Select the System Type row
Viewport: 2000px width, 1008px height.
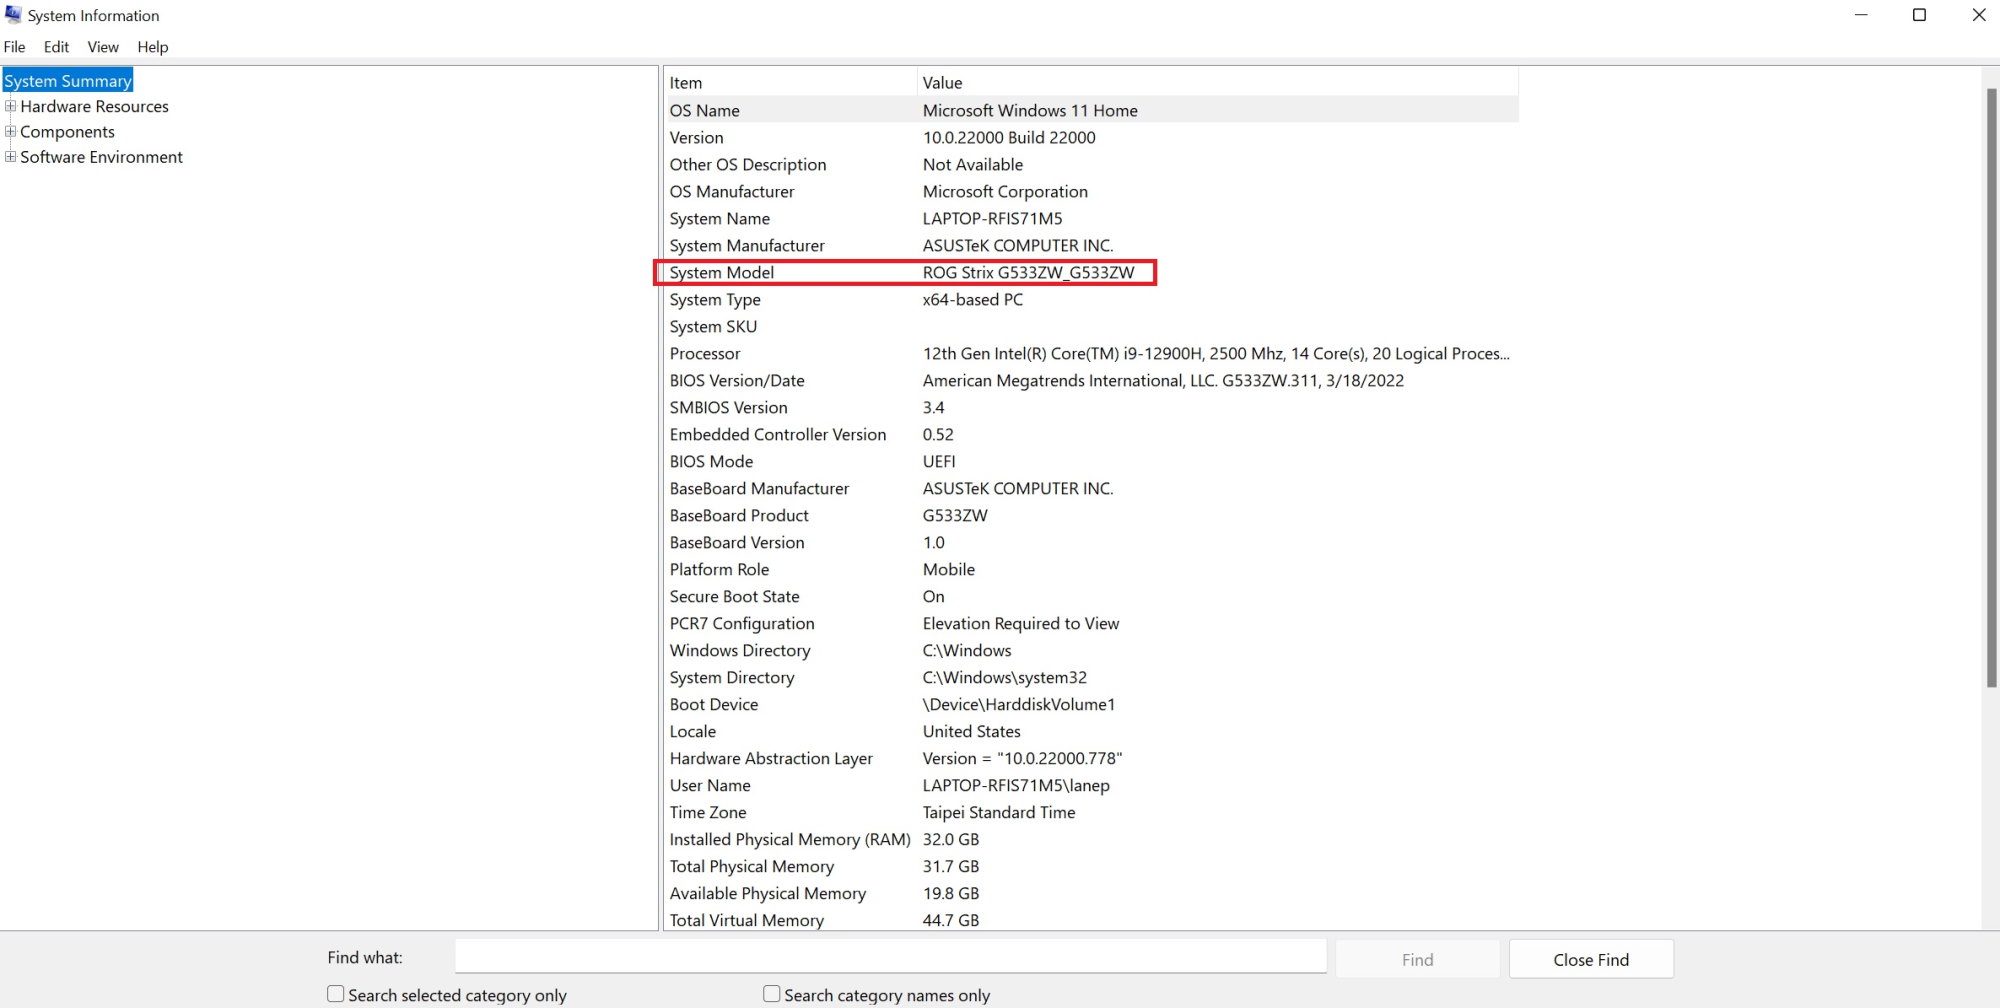(1091, 300)
